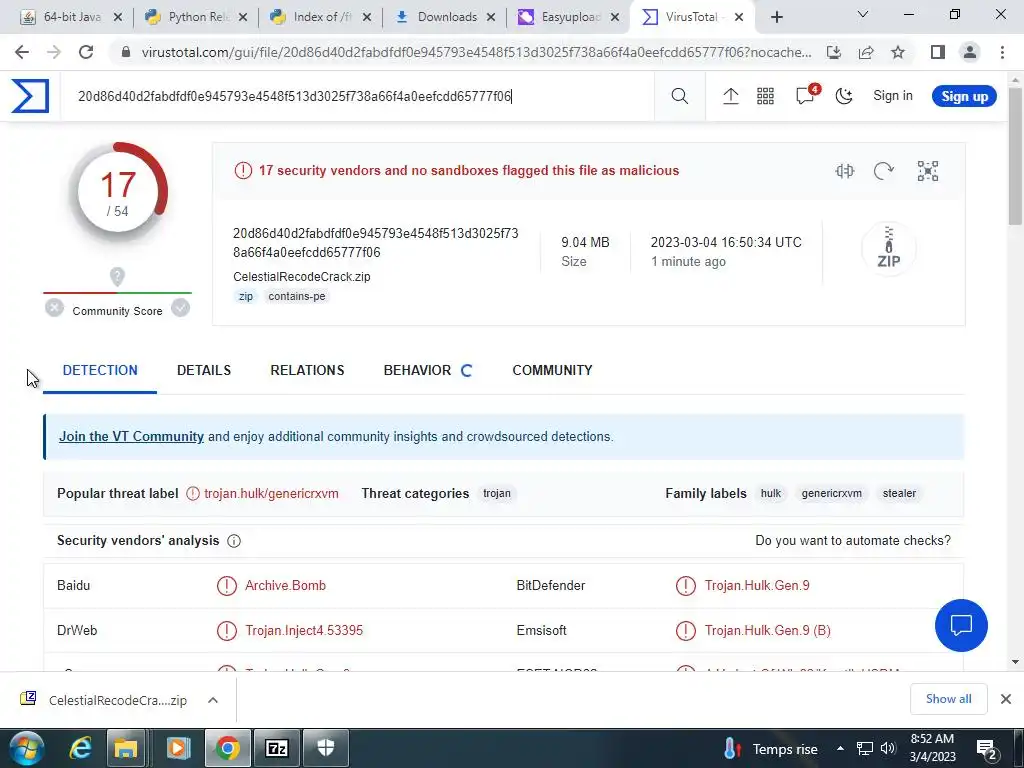This screenshot has height=768, width=1024.
Task: Click the share page icon
Action: [866, 52]
